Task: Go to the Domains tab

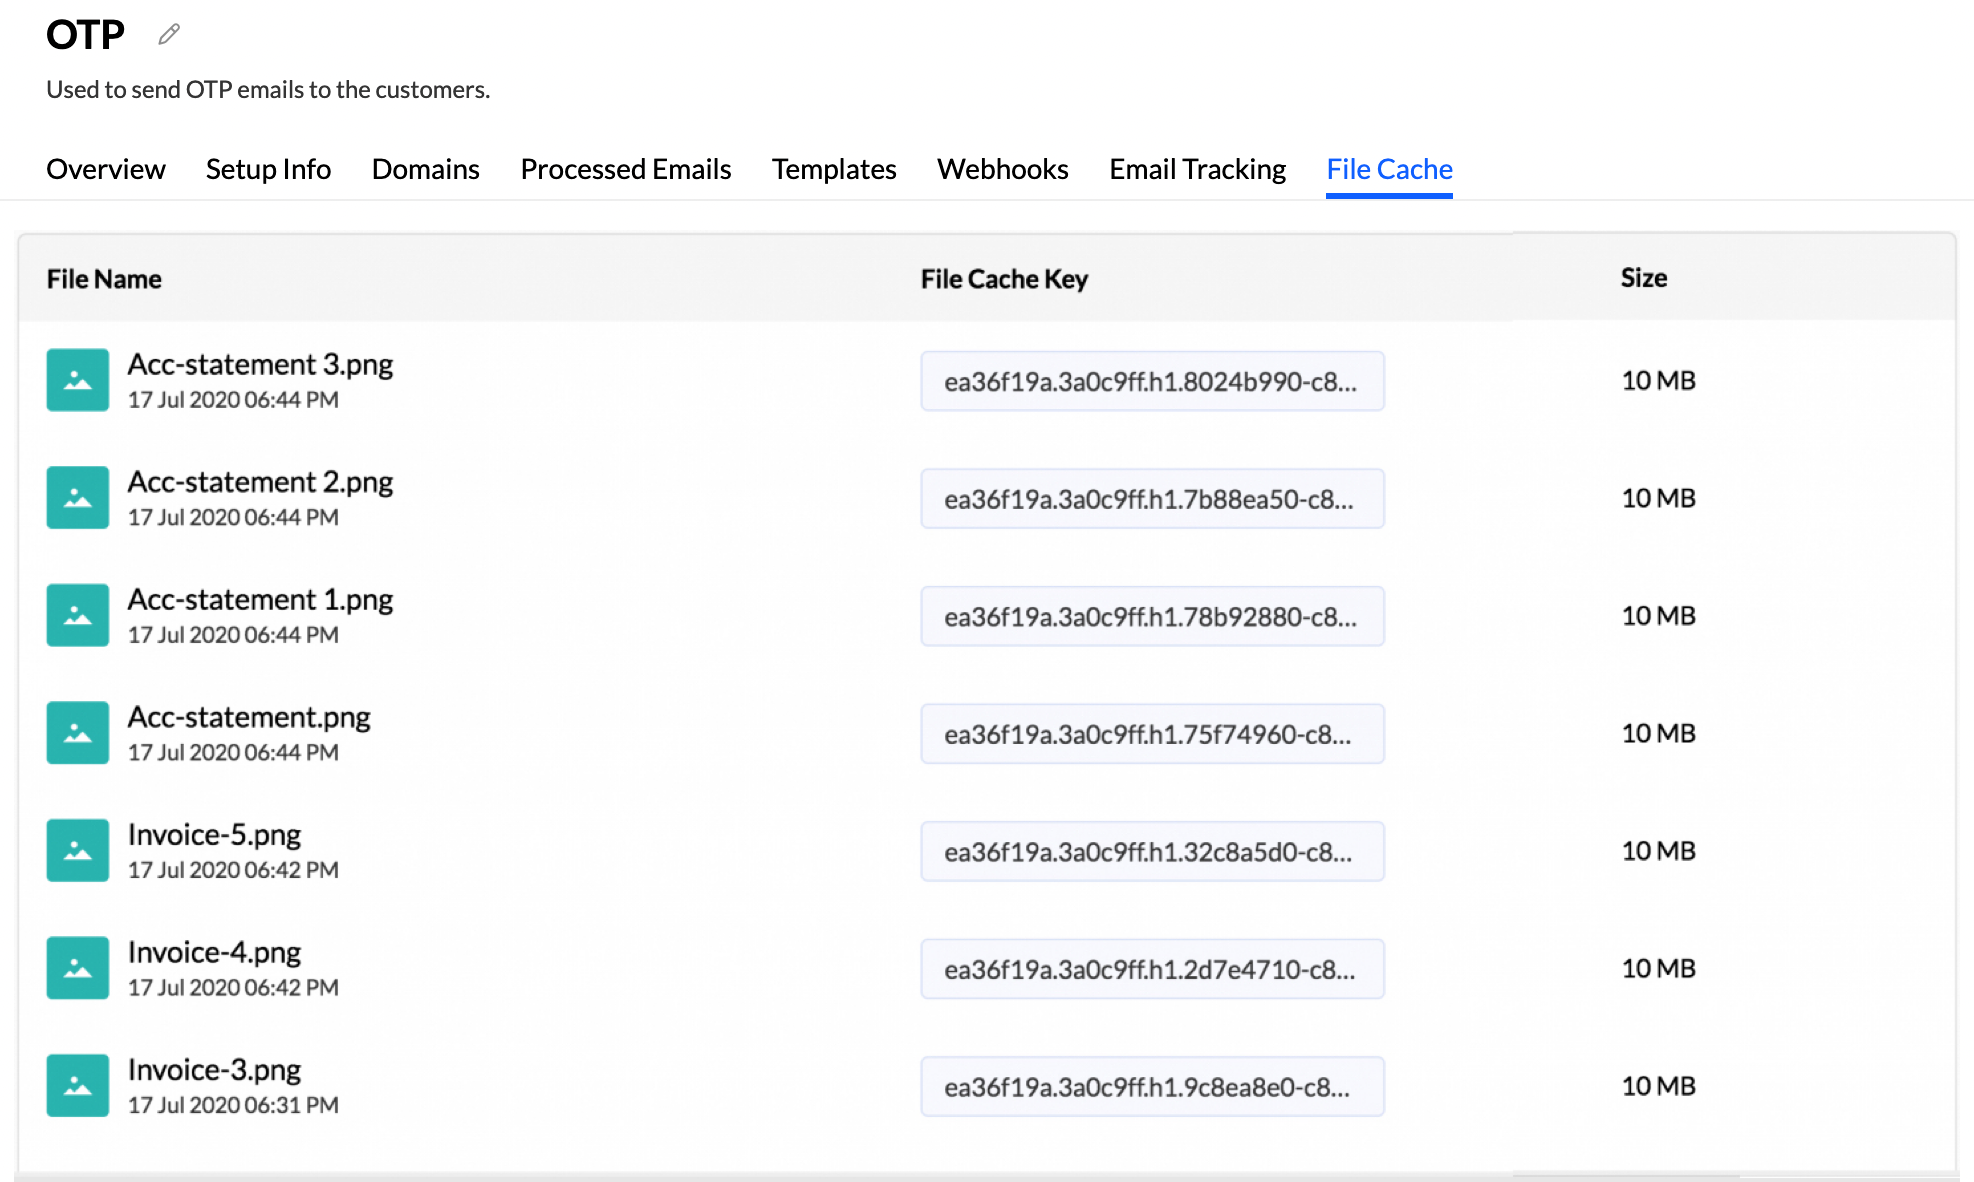Action: [426, 169]
